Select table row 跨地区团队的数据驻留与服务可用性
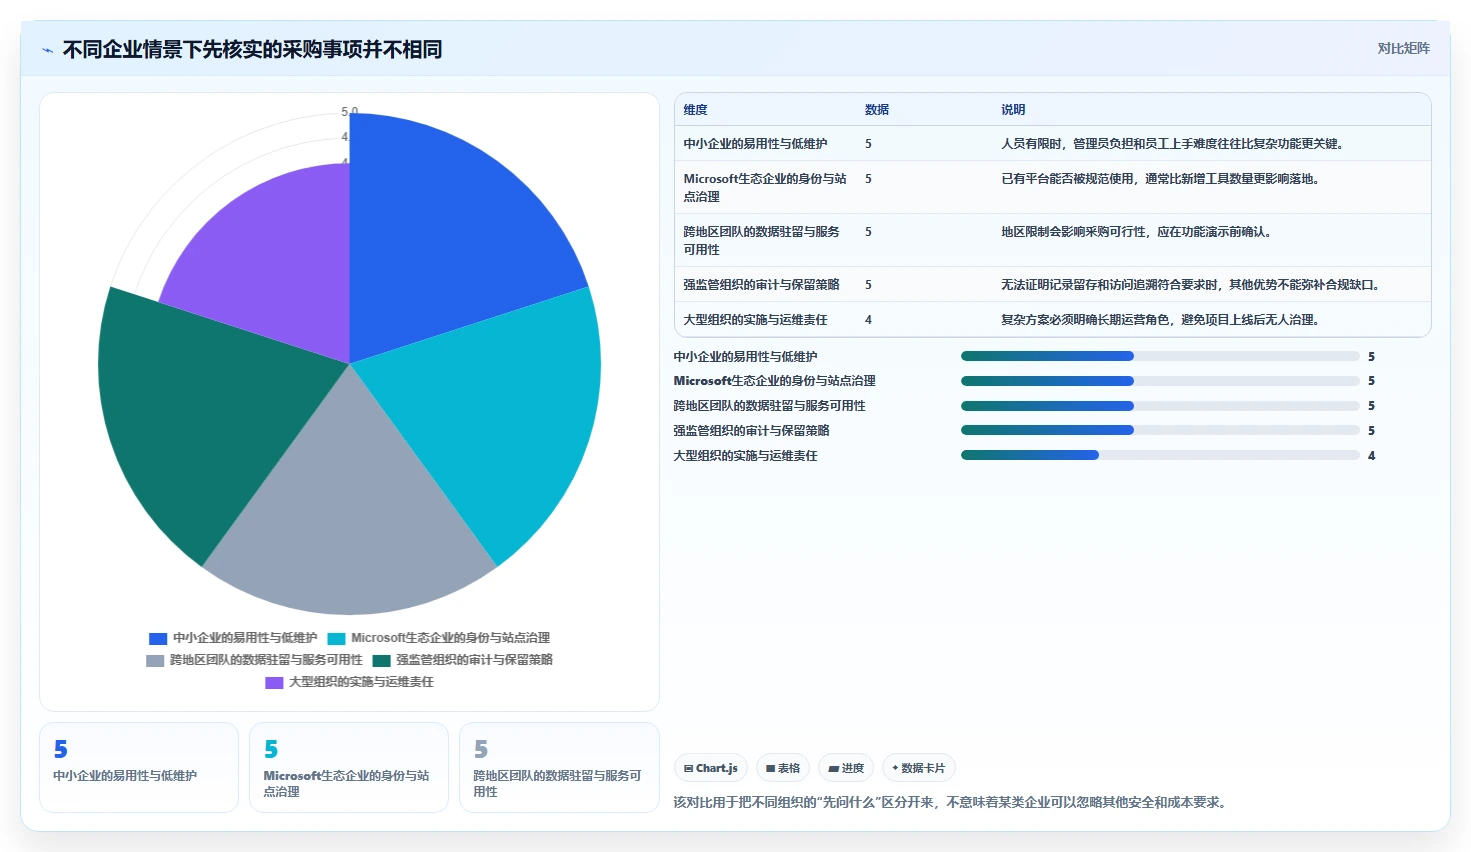 tap(1053, 241)
